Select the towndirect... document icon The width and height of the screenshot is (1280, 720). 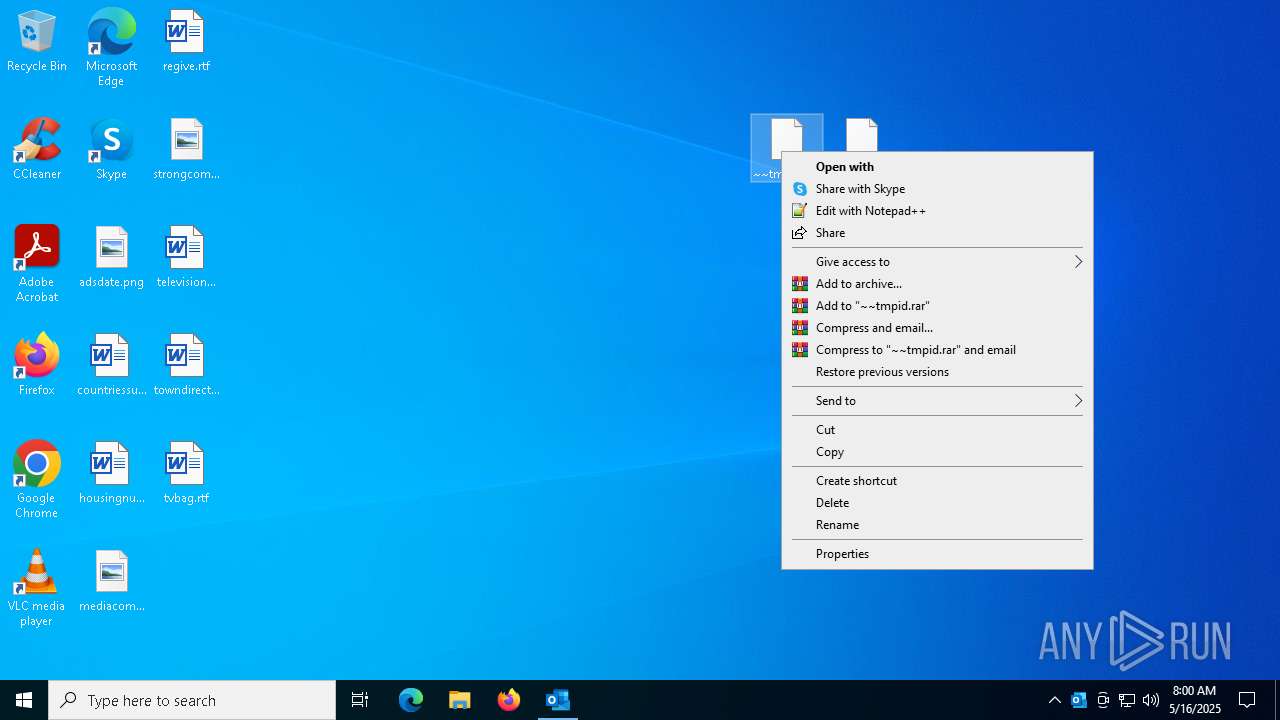coord(186,366)
